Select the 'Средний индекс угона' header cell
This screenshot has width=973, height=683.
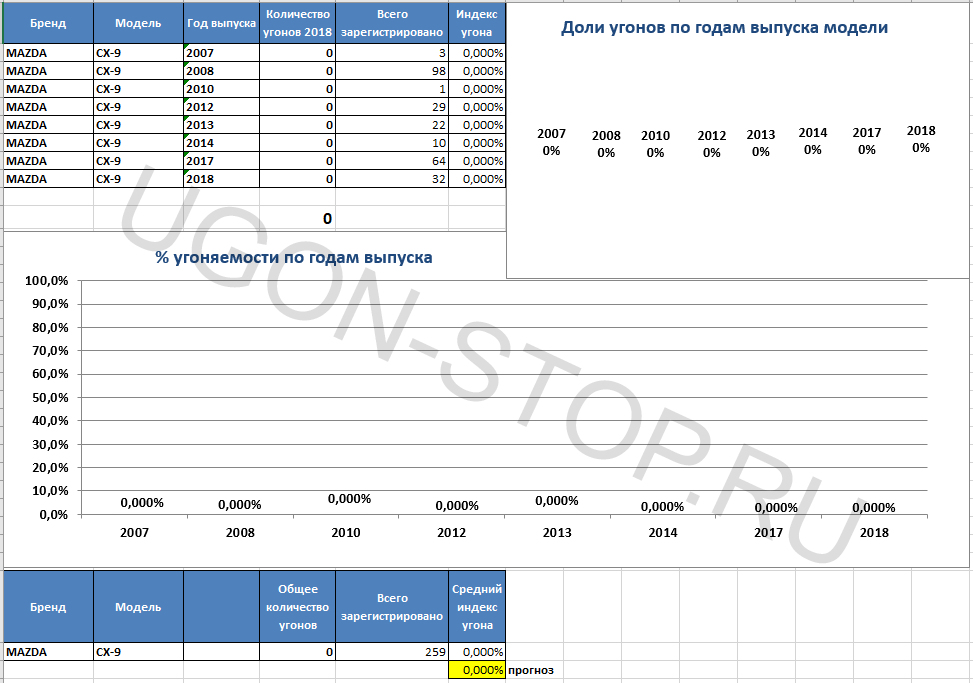coord(477,607)
